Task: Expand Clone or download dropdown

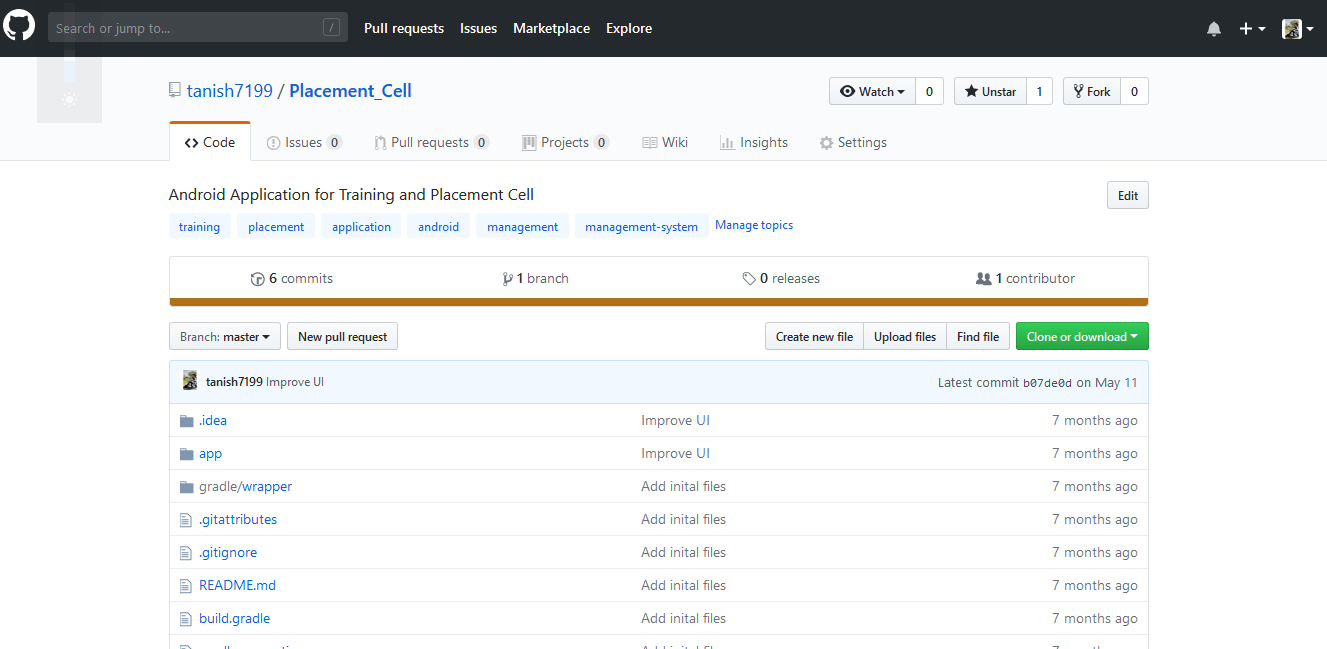Action: (x=1082, y=337)
